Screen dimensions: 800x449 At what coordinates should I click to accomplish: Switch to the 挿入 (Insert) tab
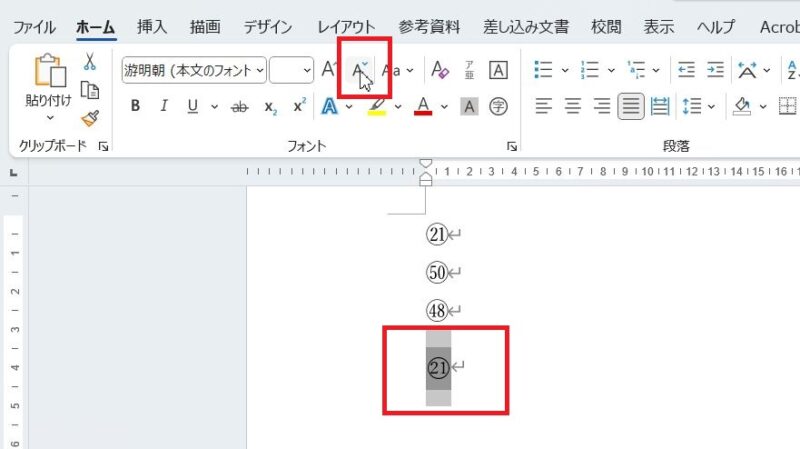click(152, 27)
